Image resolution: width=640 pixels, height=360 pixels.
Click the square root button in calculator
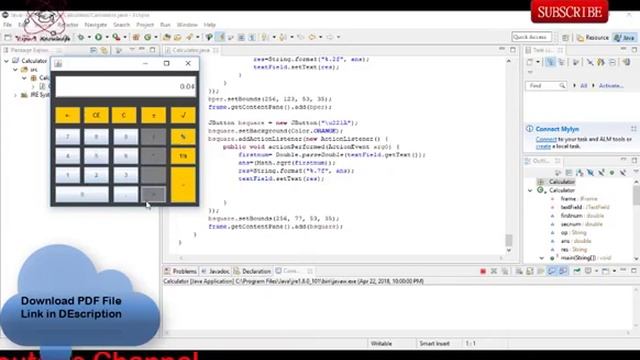[183, 116]
